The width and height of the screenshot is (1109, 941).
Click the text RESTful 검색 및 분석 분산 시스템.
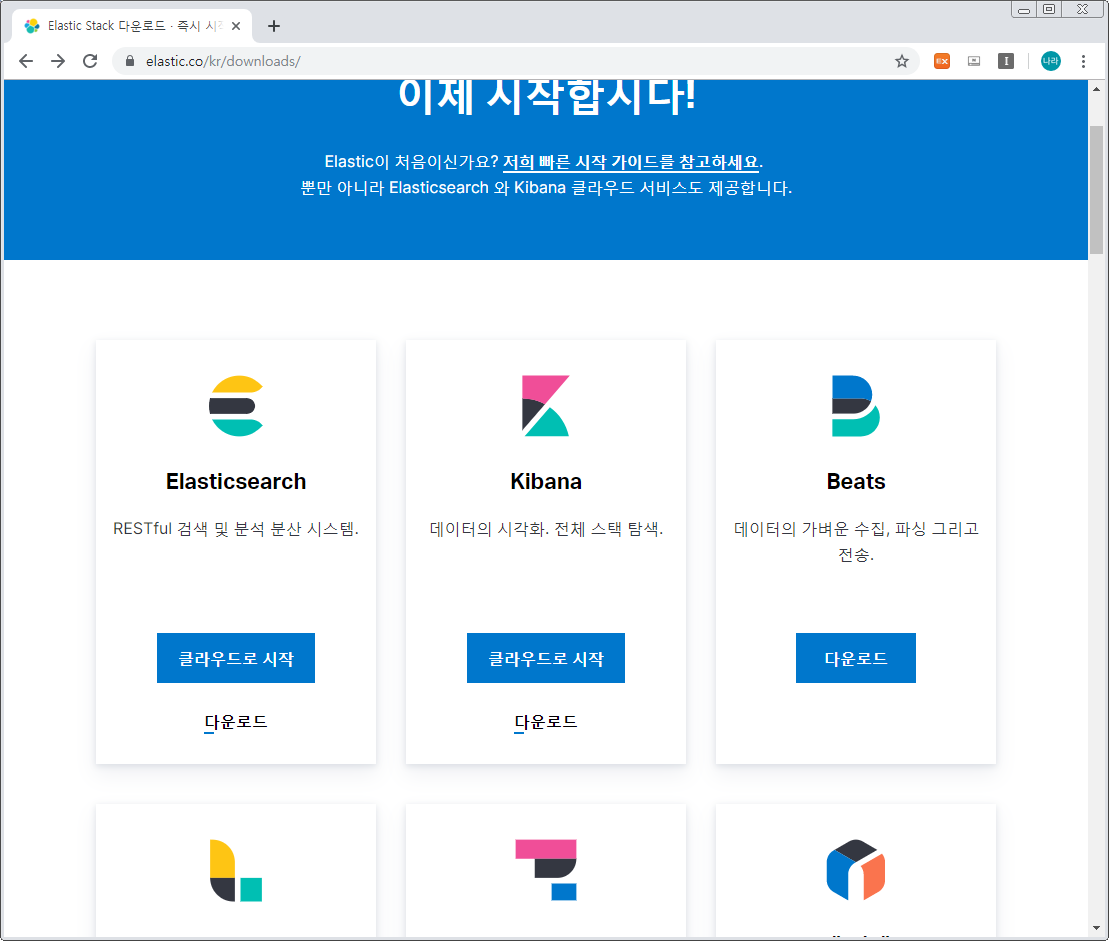point(236,529)
